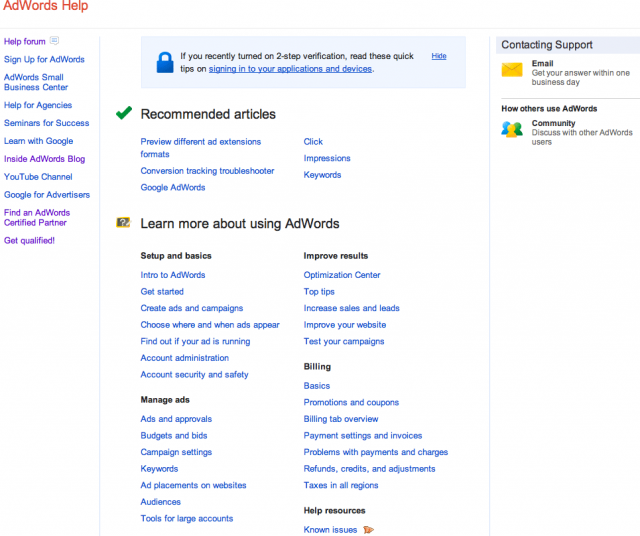Click the question mark icon beside Learn more
Viewport: 640px width, 536px height.
tap(123, 222)
